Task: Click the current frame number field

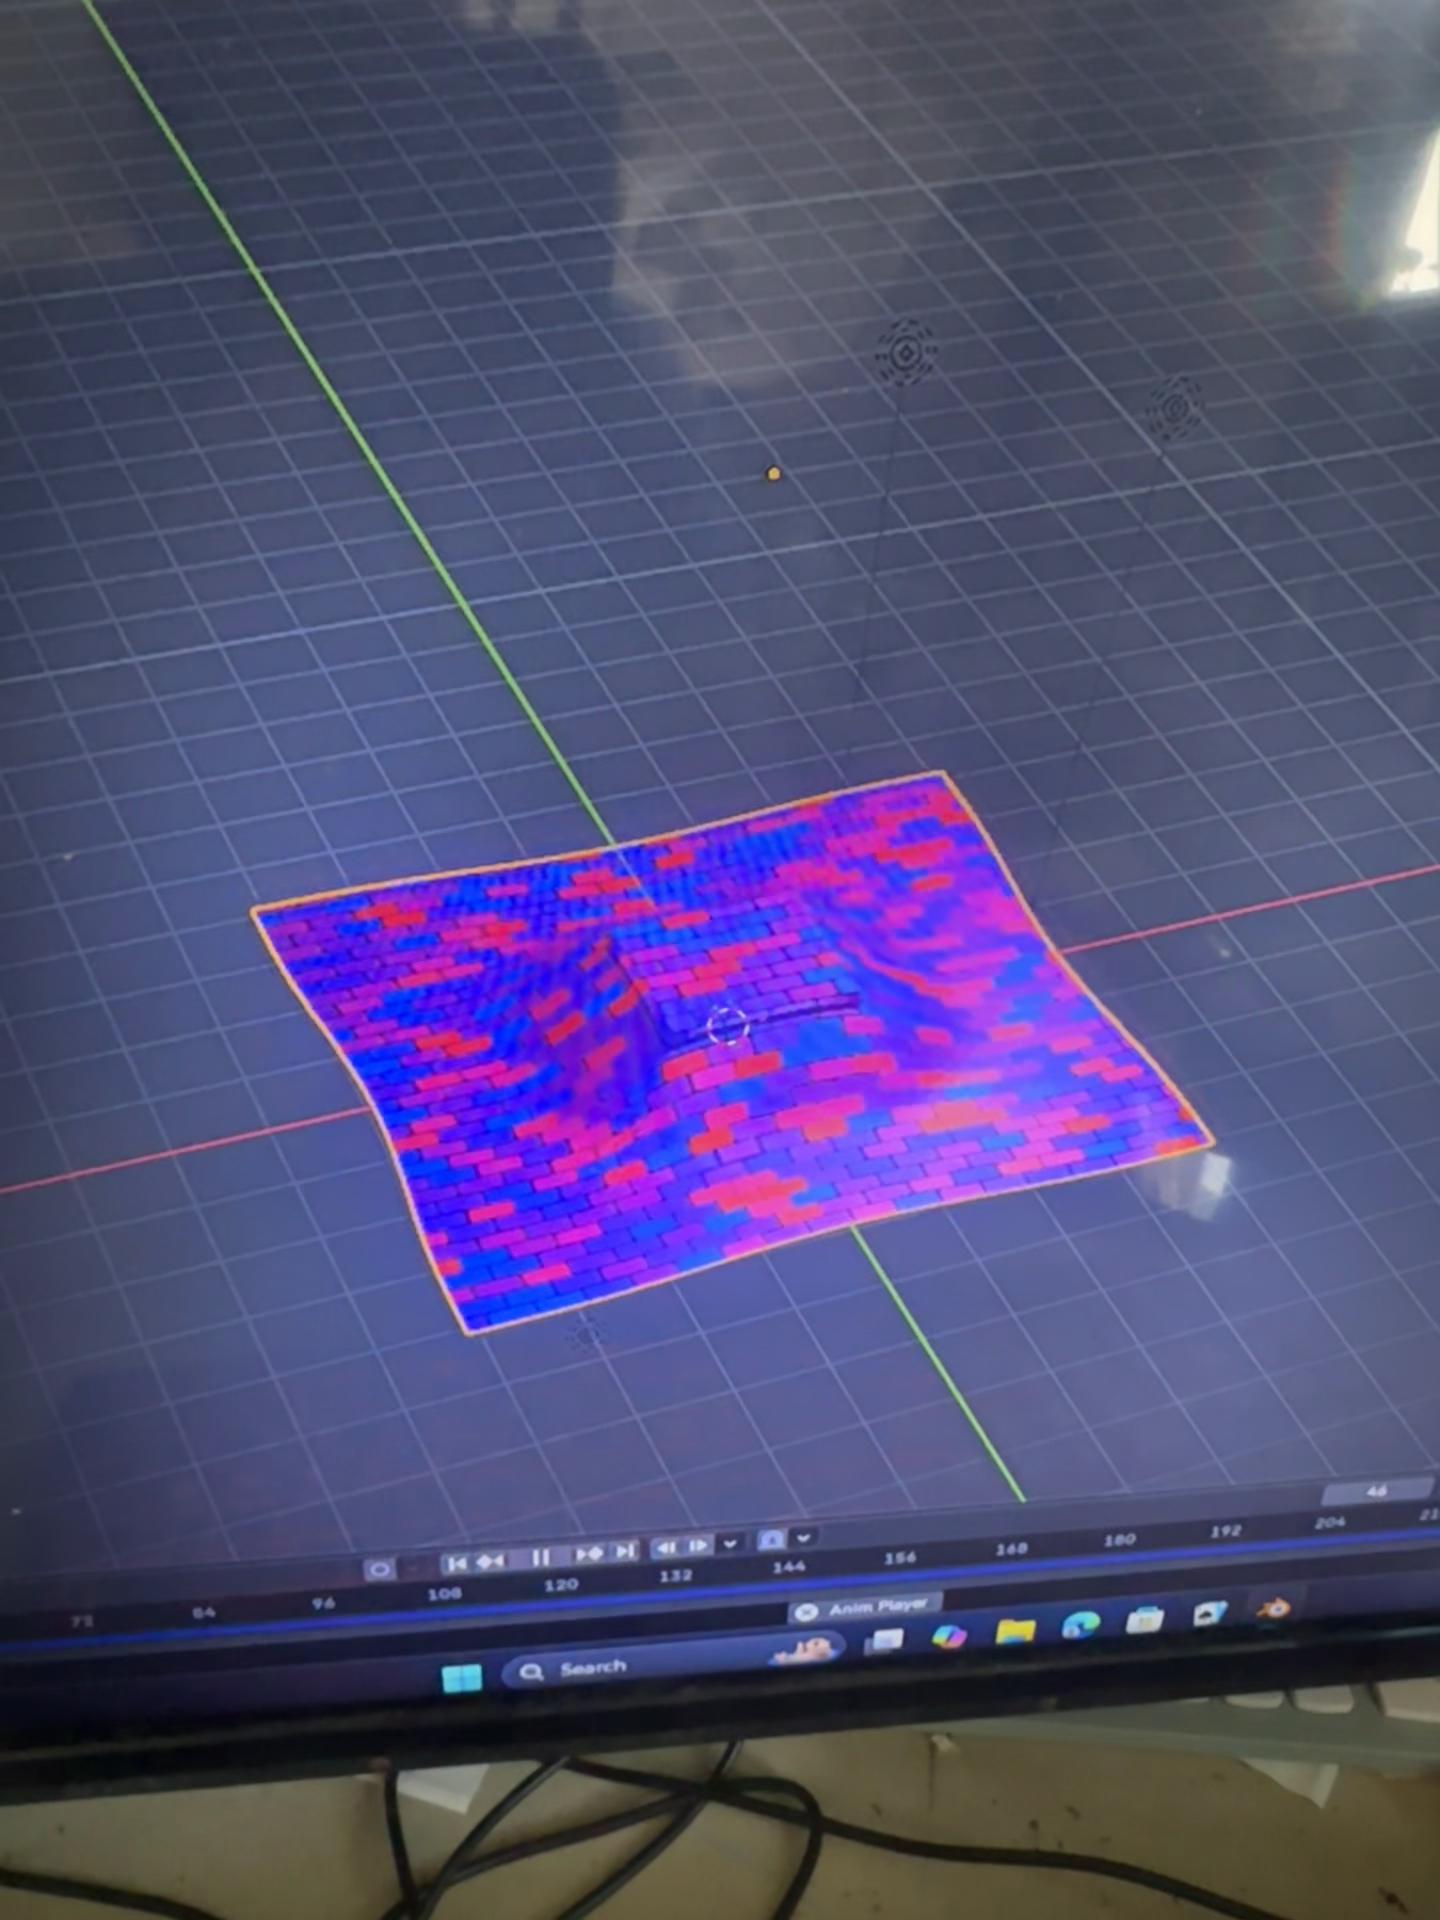Action: (x=1377, y=1492)
